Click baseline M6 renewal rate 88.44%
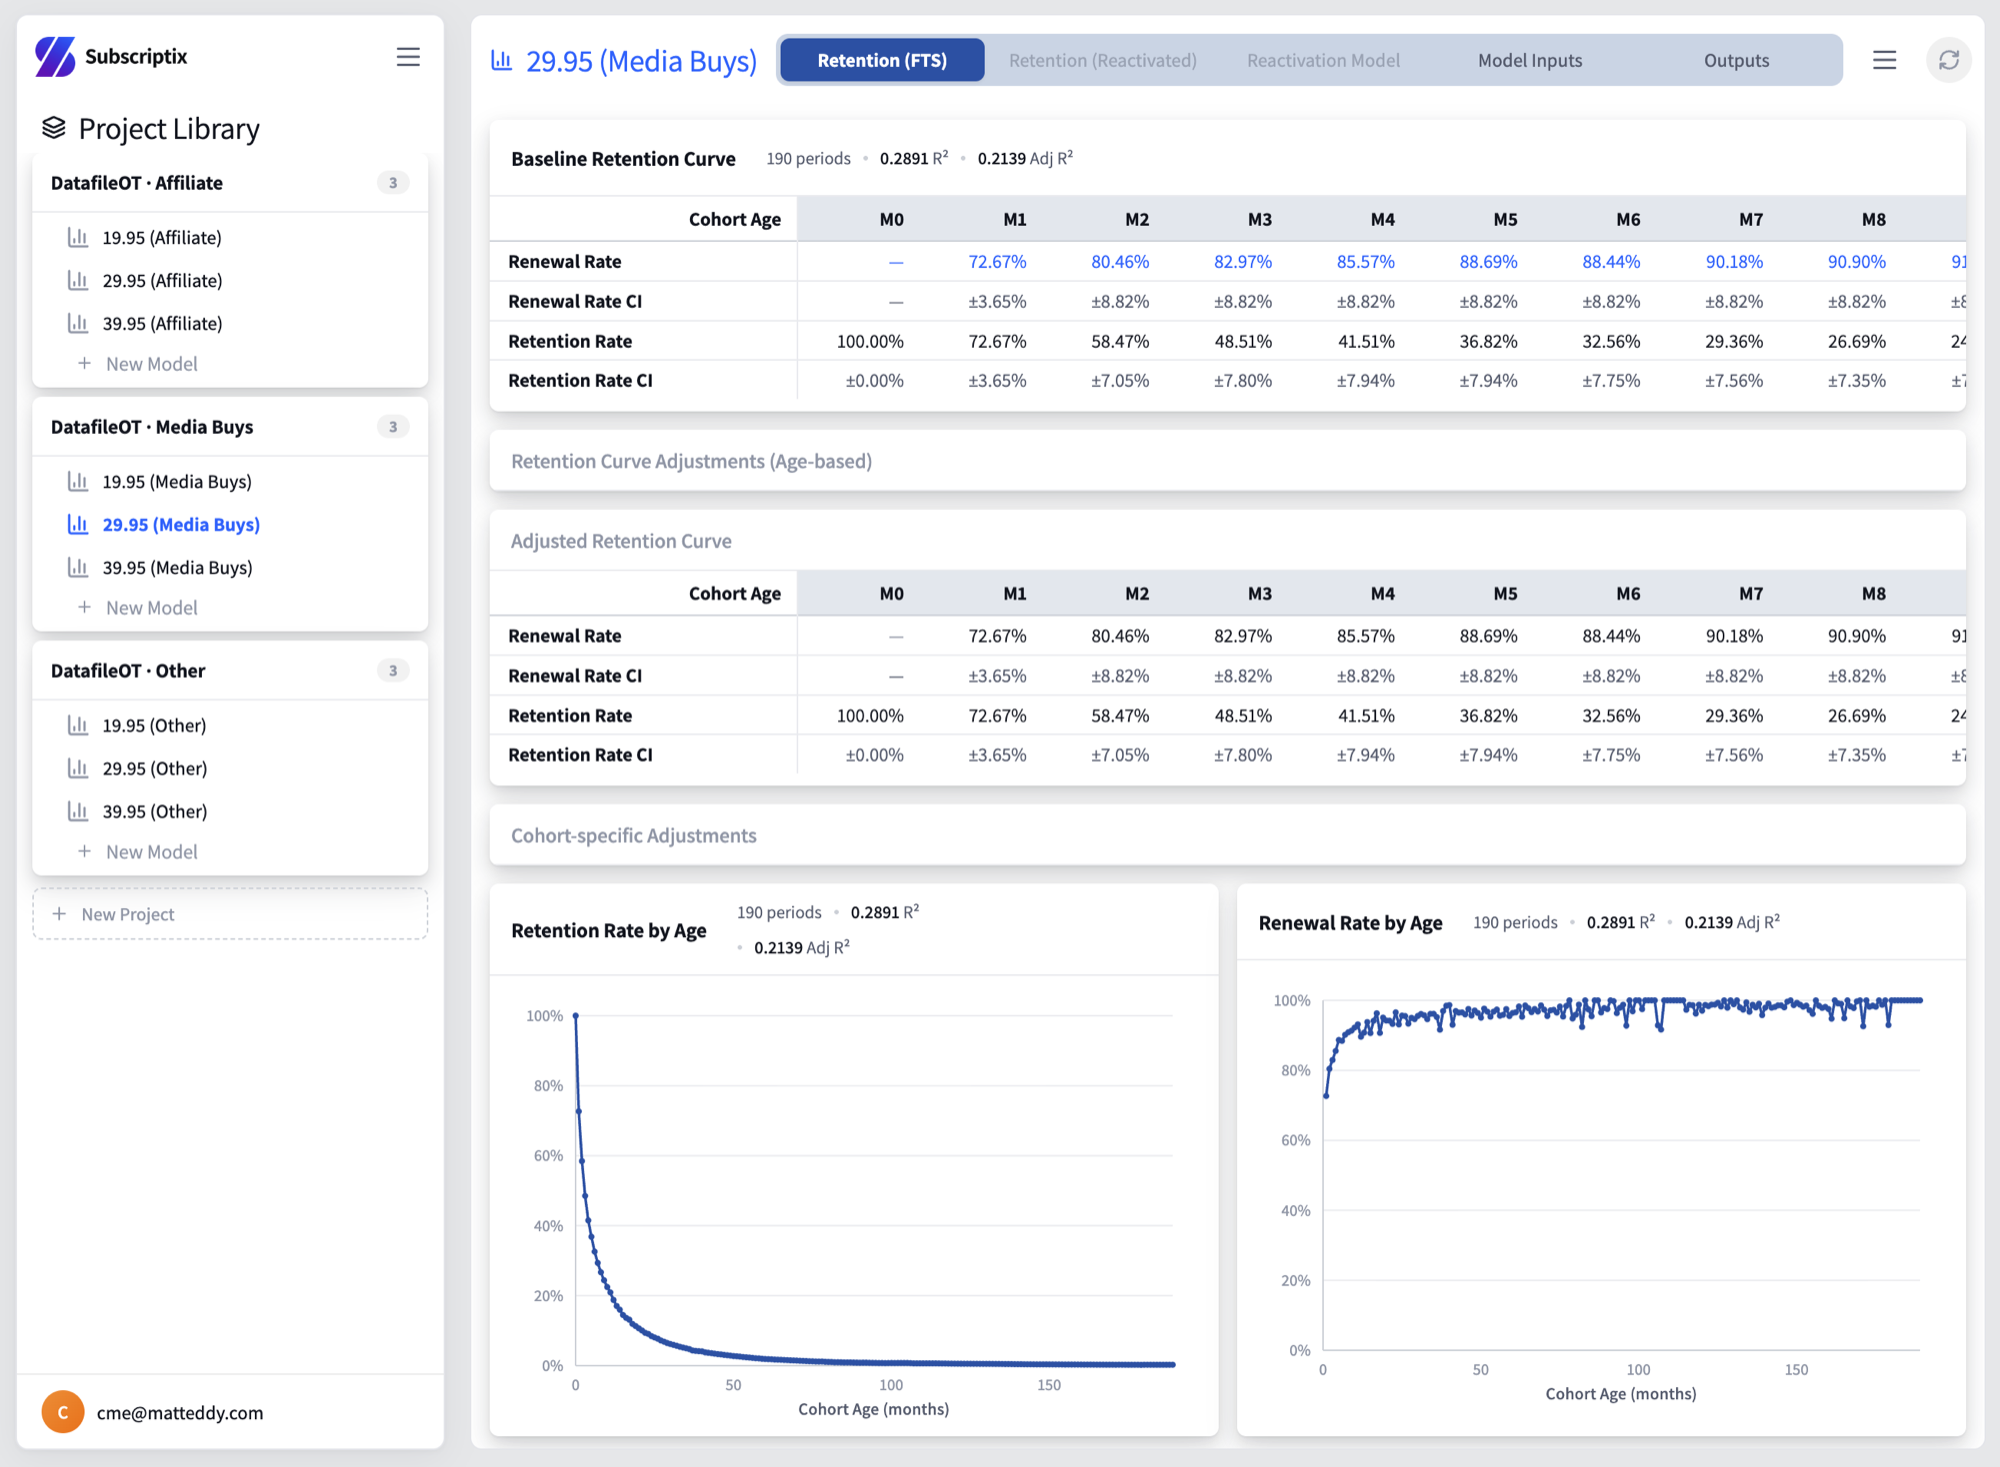This screenshot has width=2000, height=1467. [1611, 261]
